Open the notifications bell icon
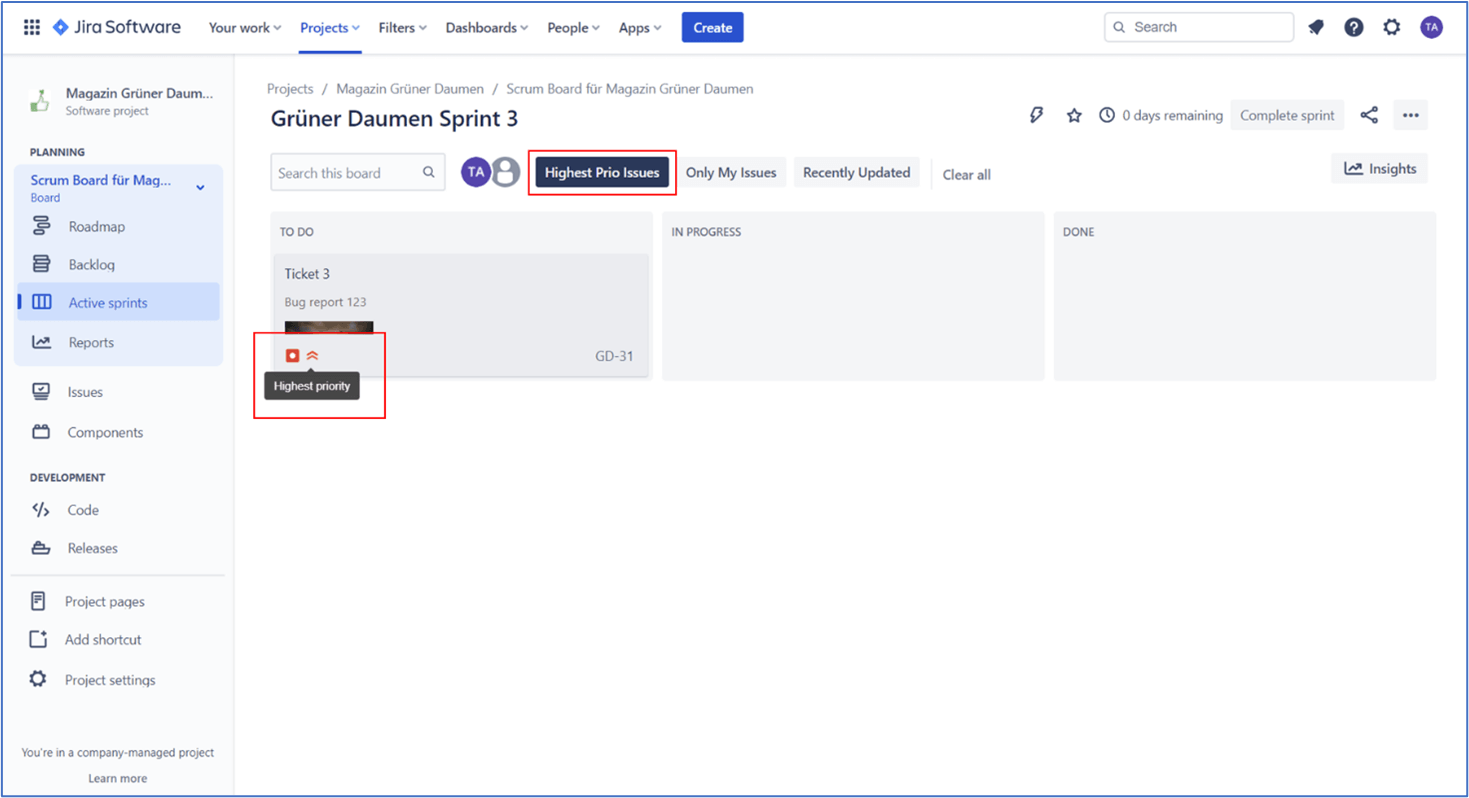Viewport: 1469px width, 798px height. [1316, 28]
